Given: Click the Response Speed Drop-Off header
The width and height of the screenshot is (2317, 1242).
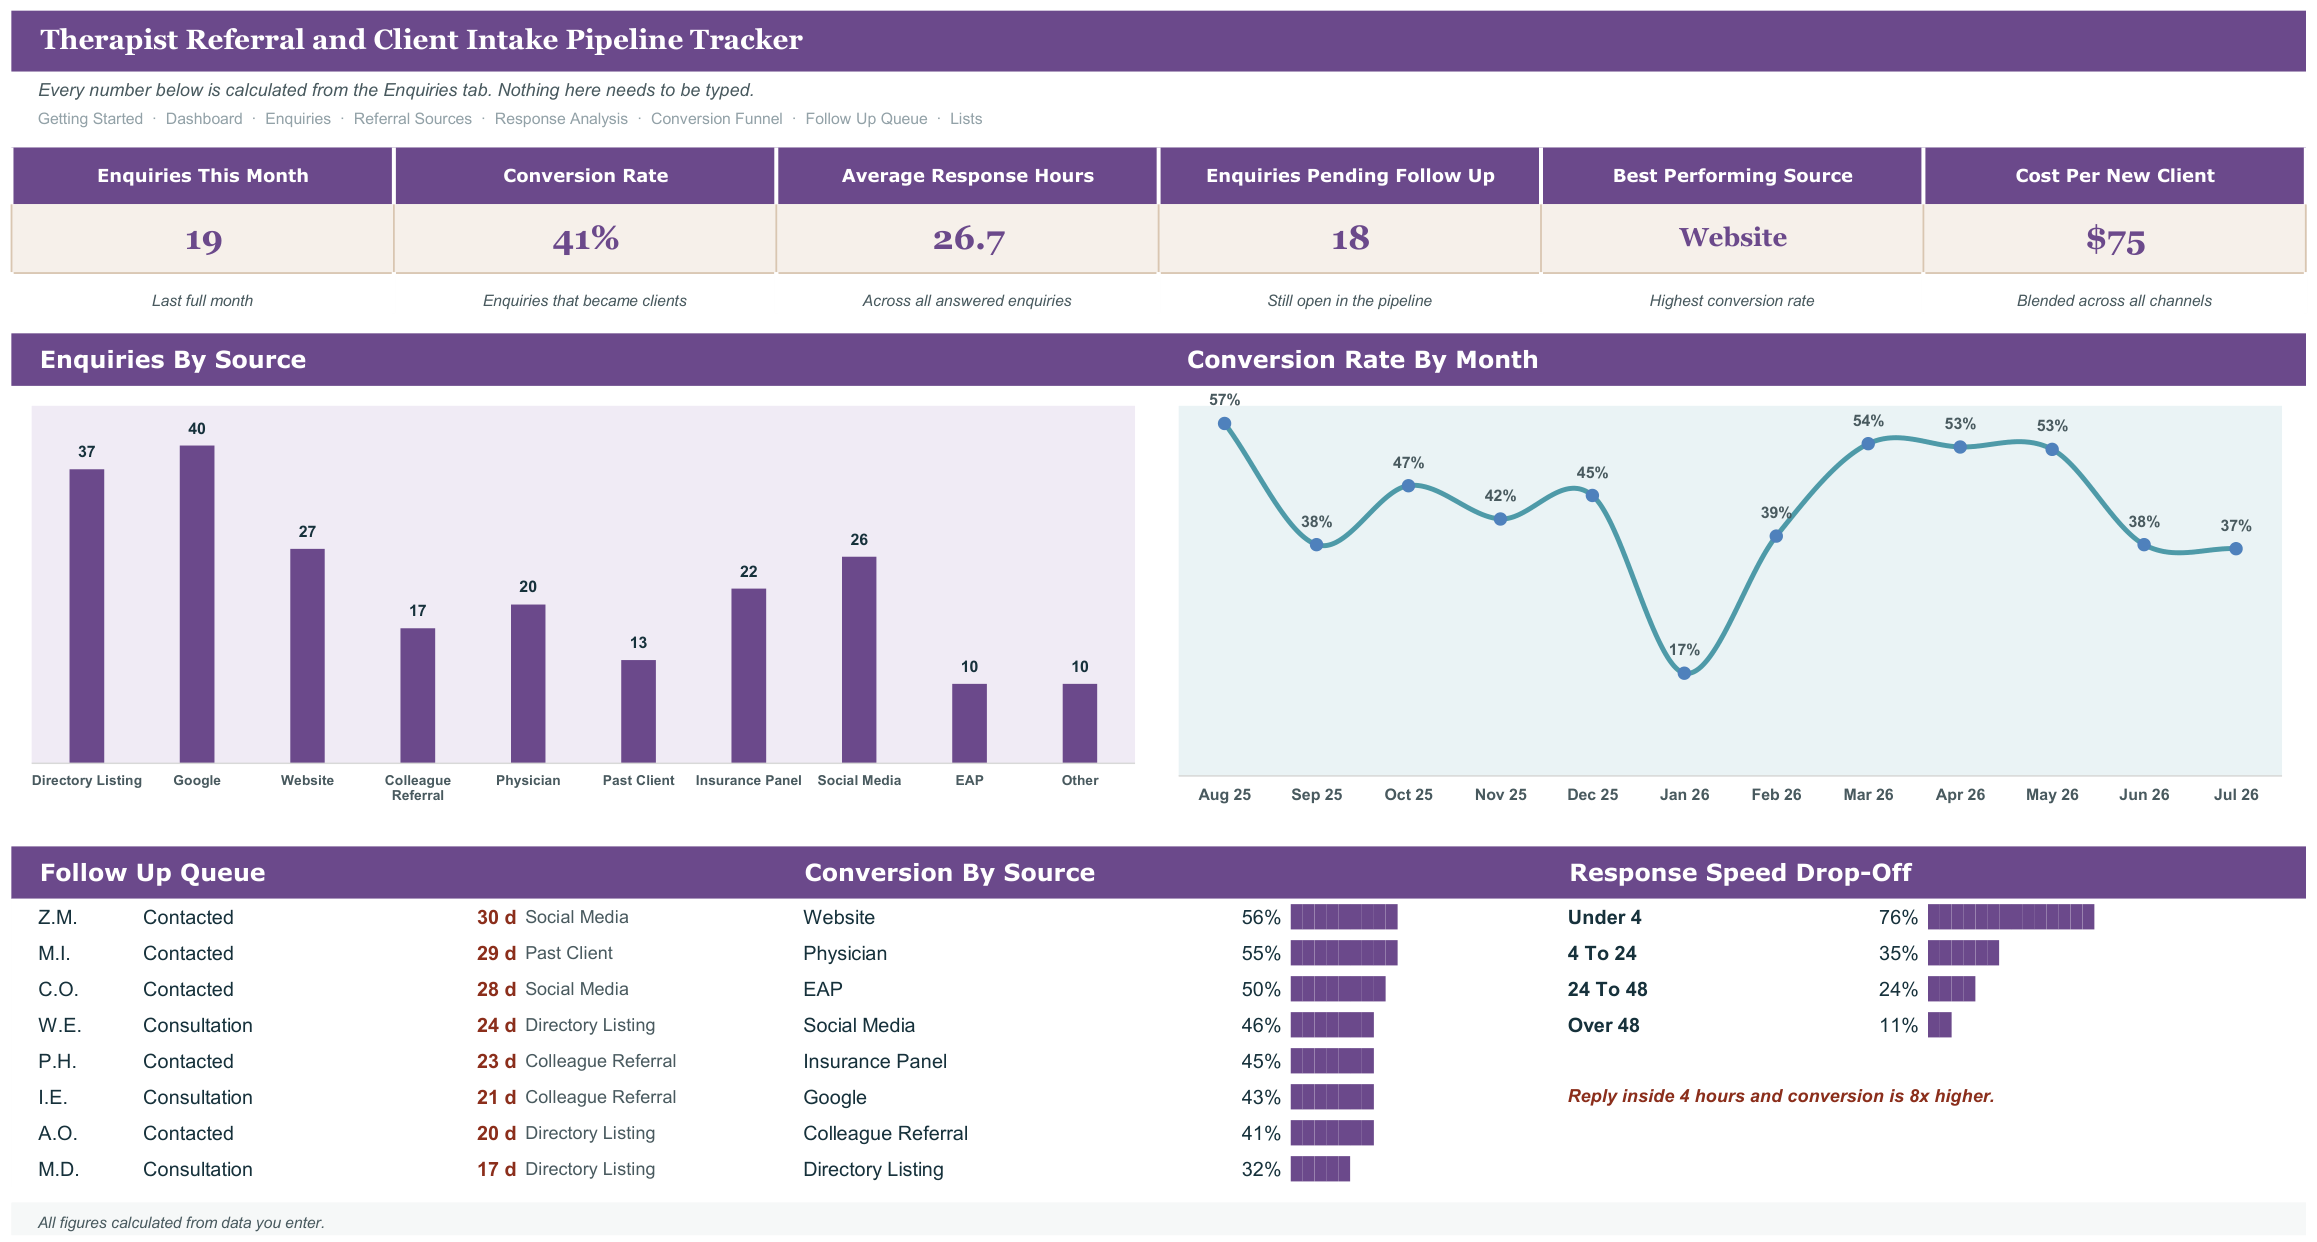Looking at the screenshot, I should (x=1740, y=873).
